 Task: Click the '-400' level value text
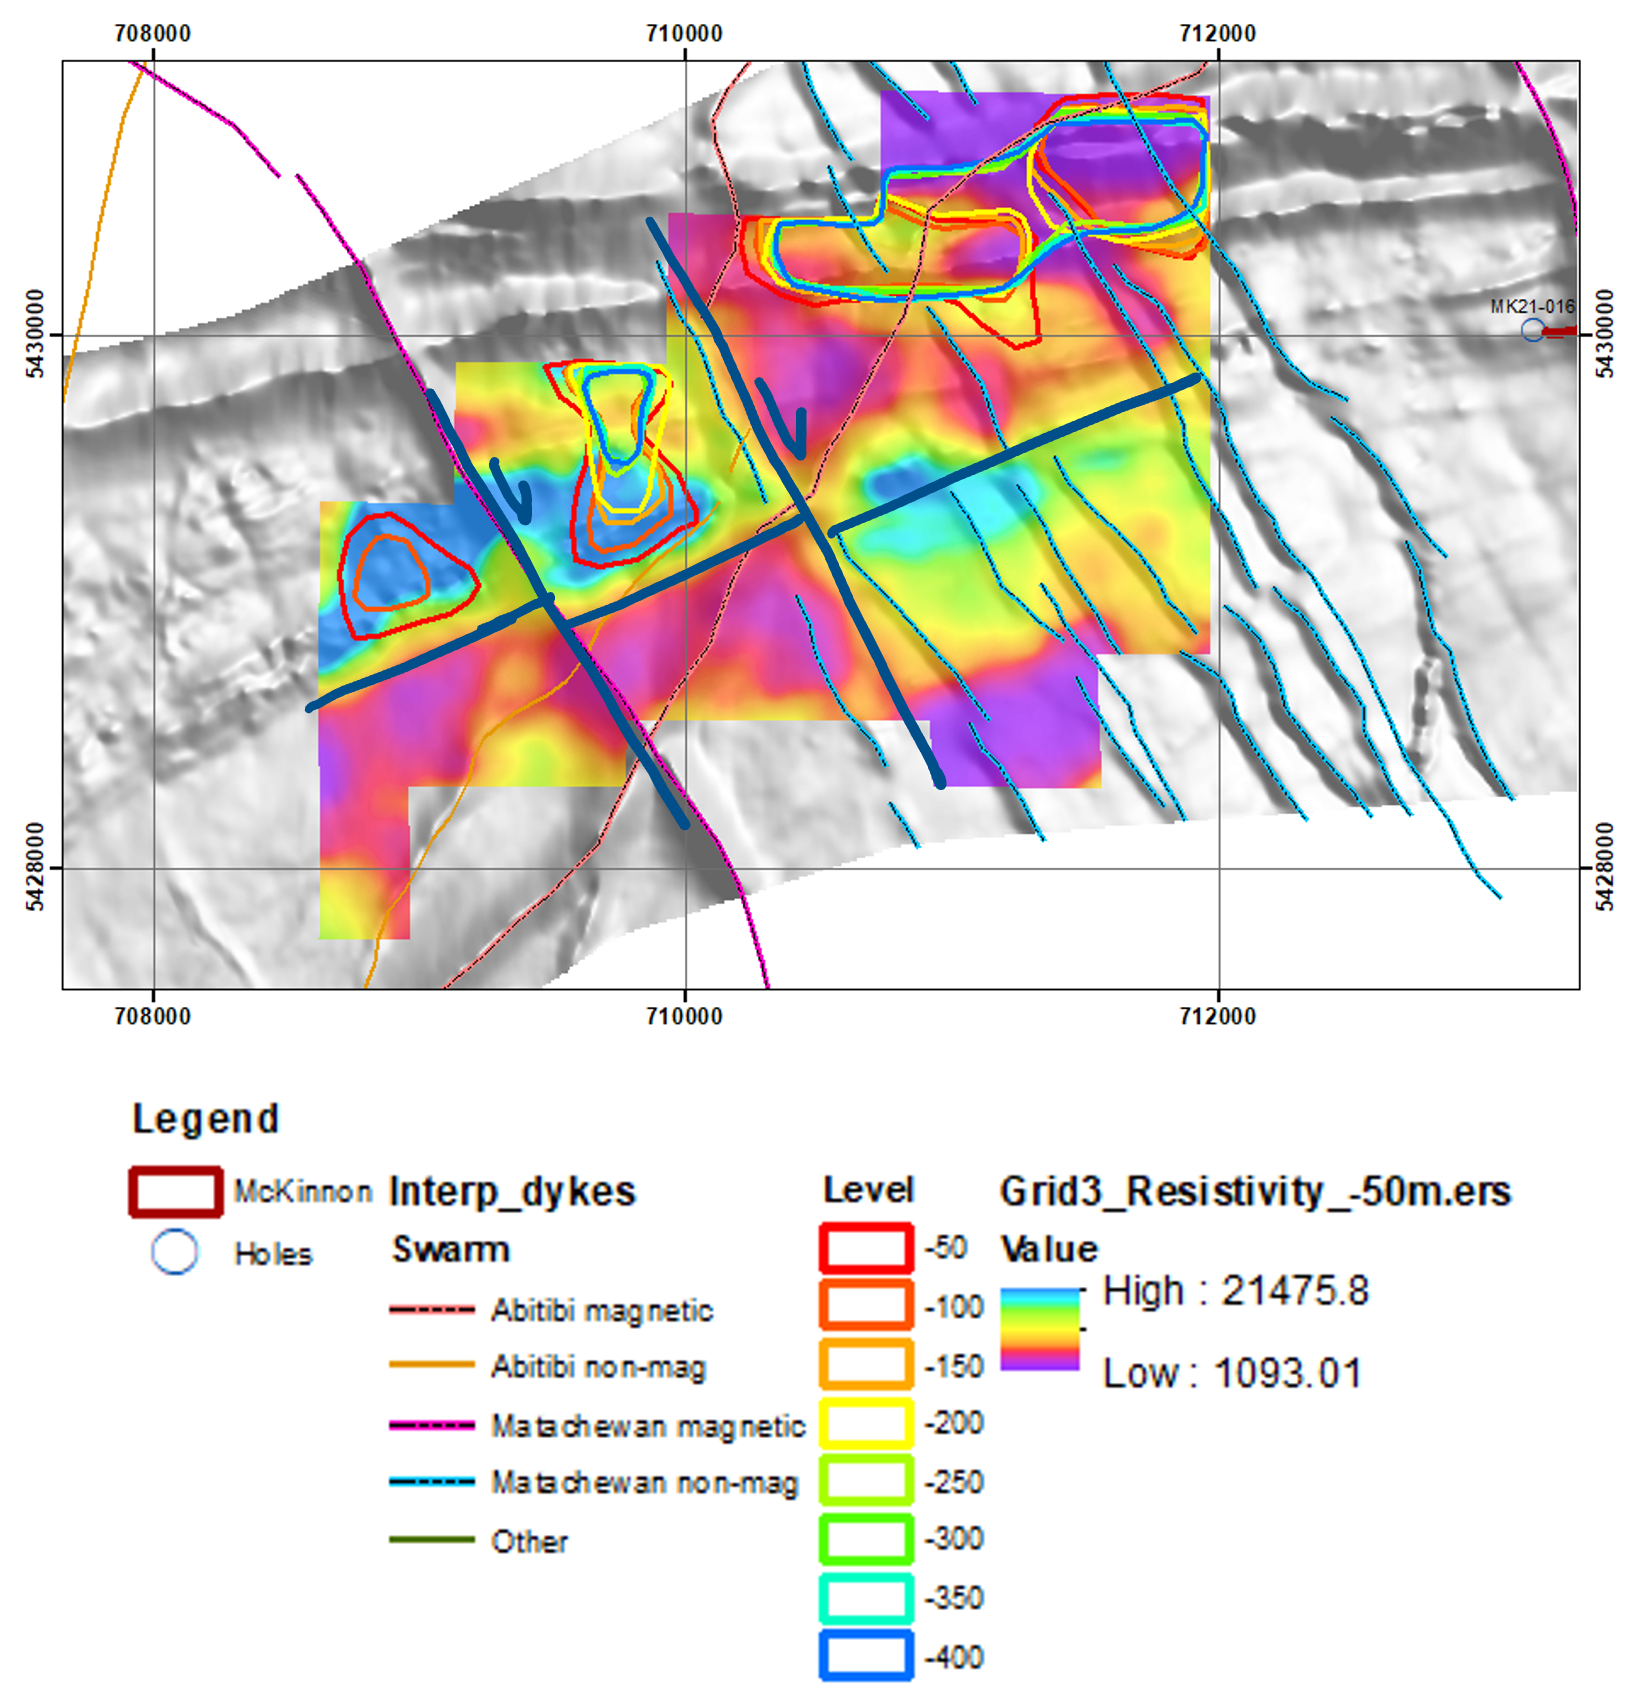pos(954,1657)
